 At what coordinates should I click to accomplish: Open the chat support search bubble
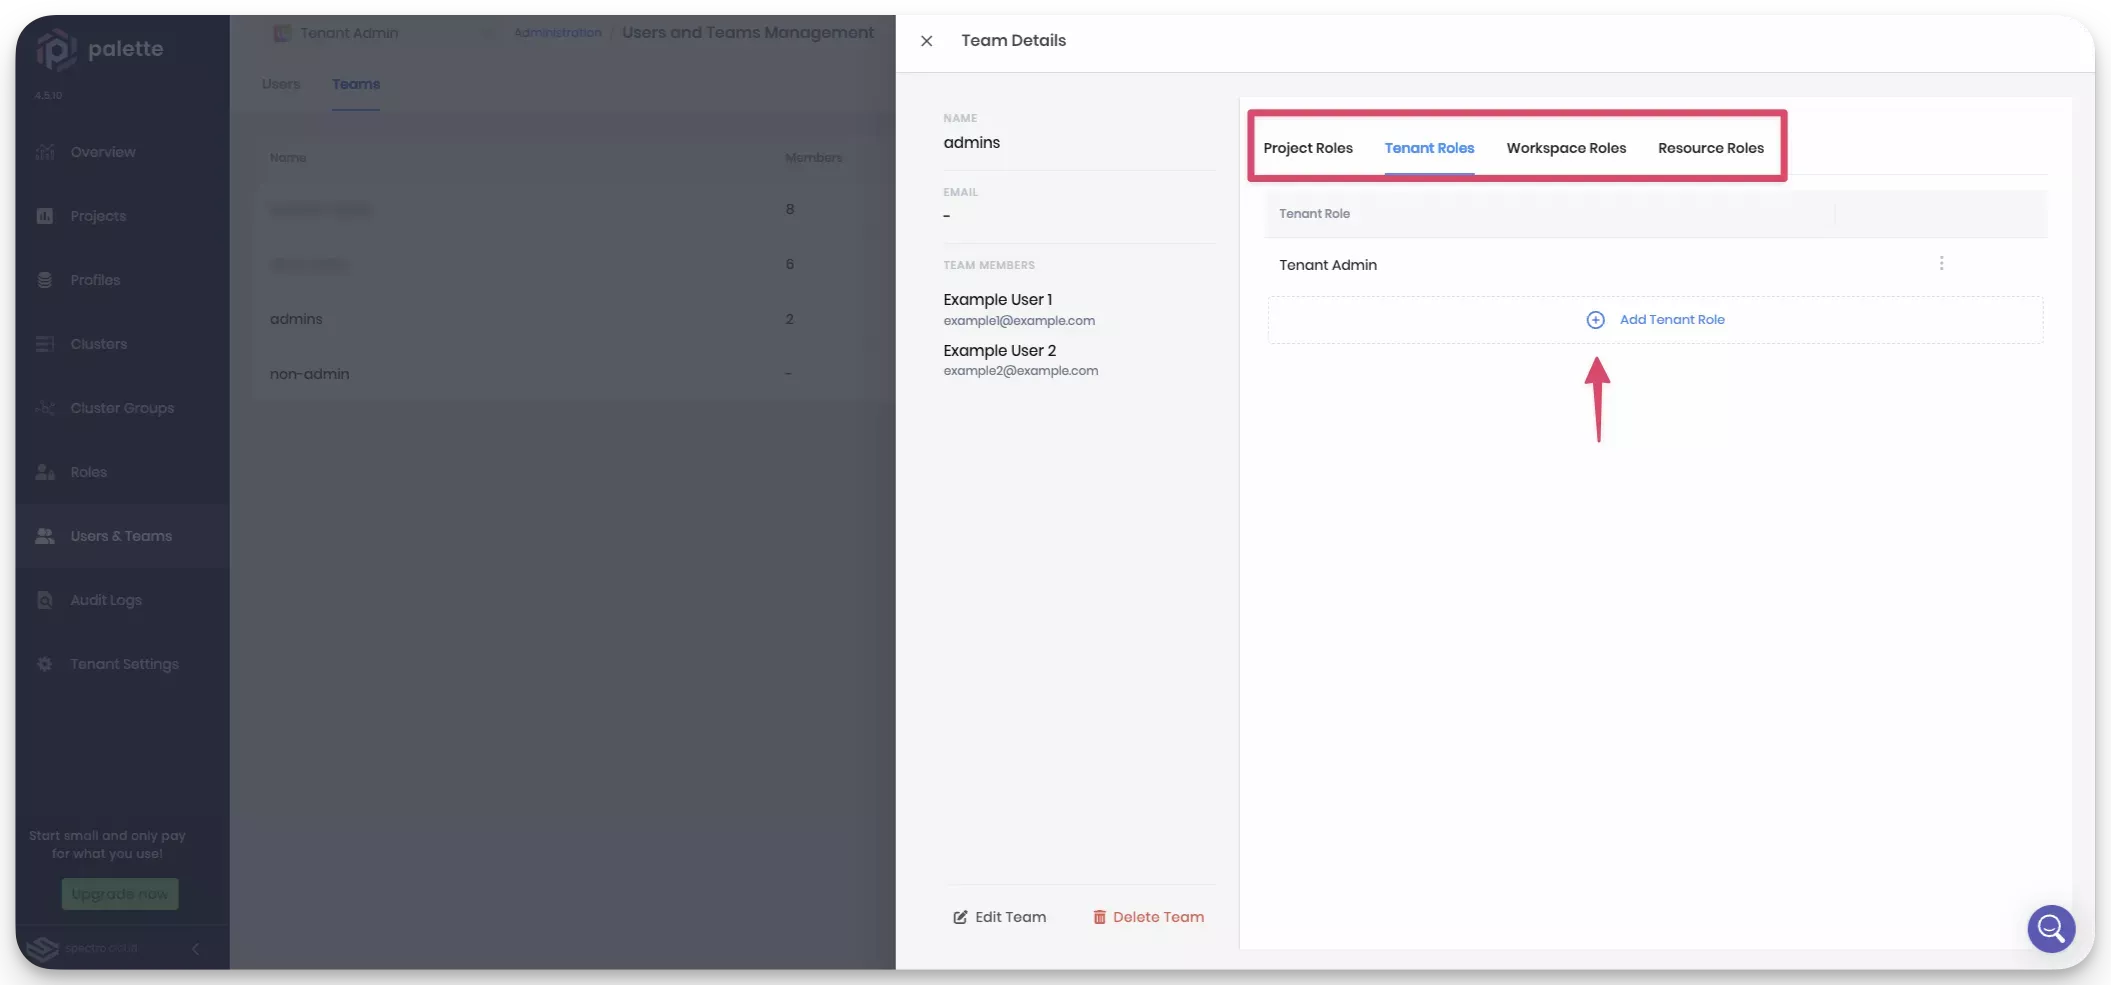click(x=2050, y=928)
